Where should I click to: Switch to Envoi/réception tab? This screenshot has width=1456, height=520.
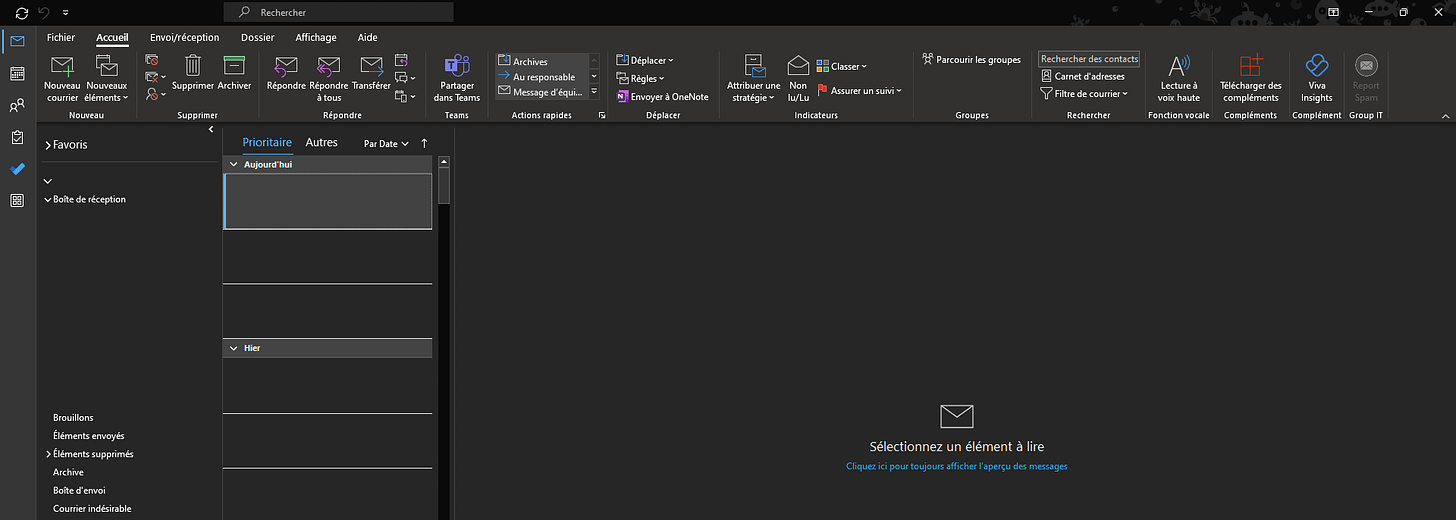point(185,38)
